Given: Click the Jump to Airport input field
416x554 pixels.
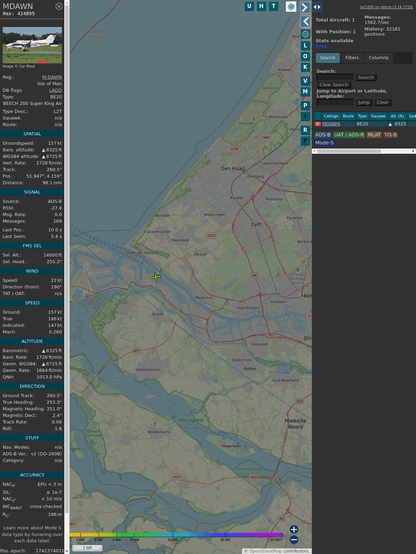Looking at the screenshot, I should (335, 102).
